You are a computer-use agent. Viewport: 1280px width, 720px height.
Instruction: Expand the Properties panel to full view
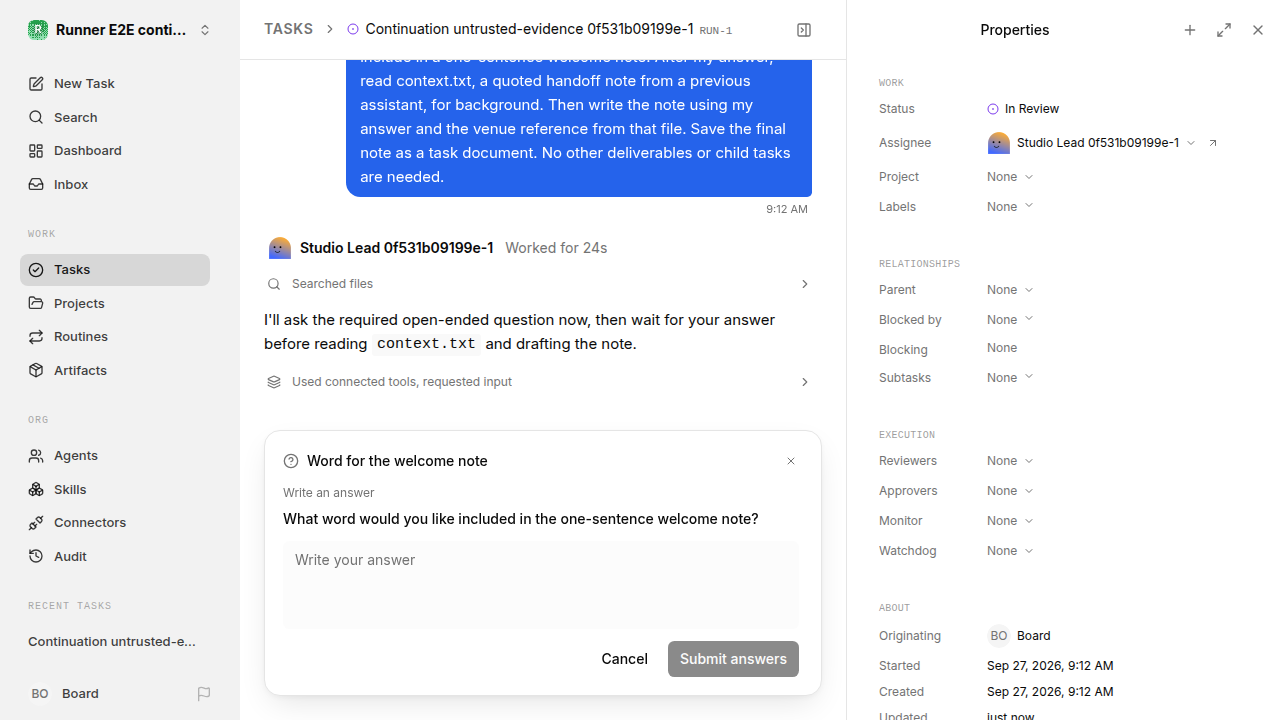pyautogui.click(x=1224, y=30)
